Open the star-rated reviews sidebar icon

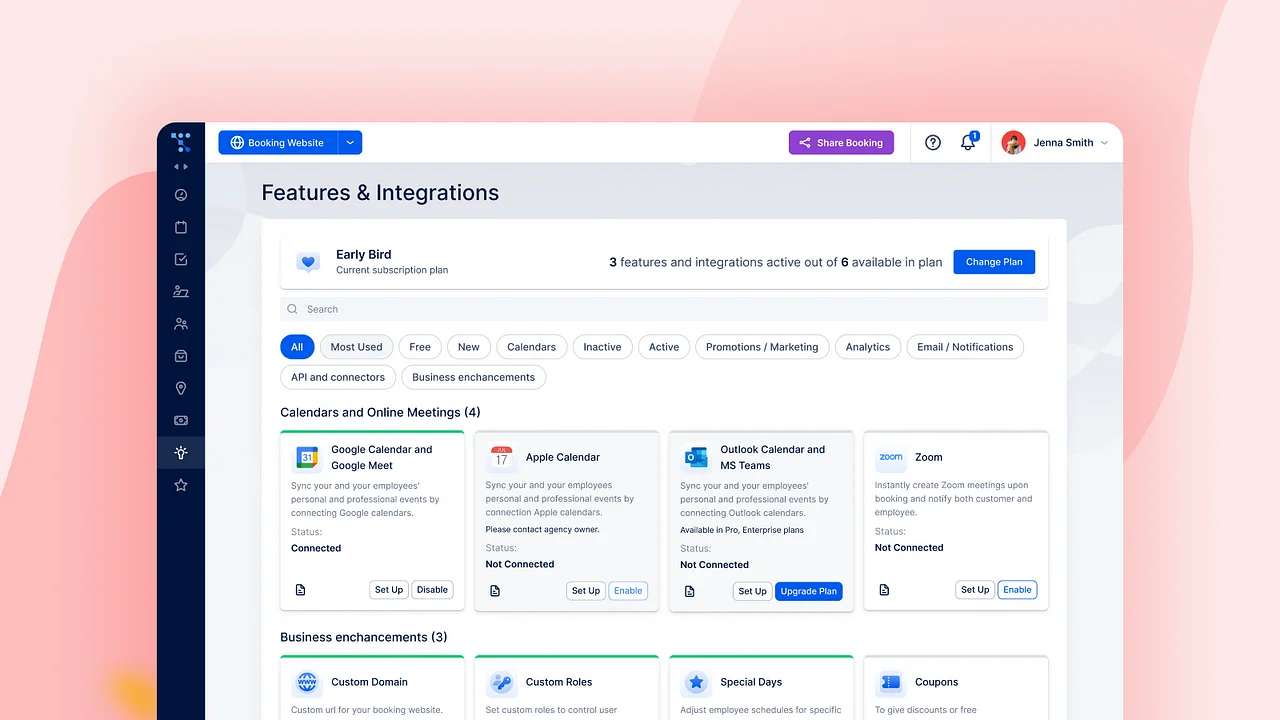[181, 484]
